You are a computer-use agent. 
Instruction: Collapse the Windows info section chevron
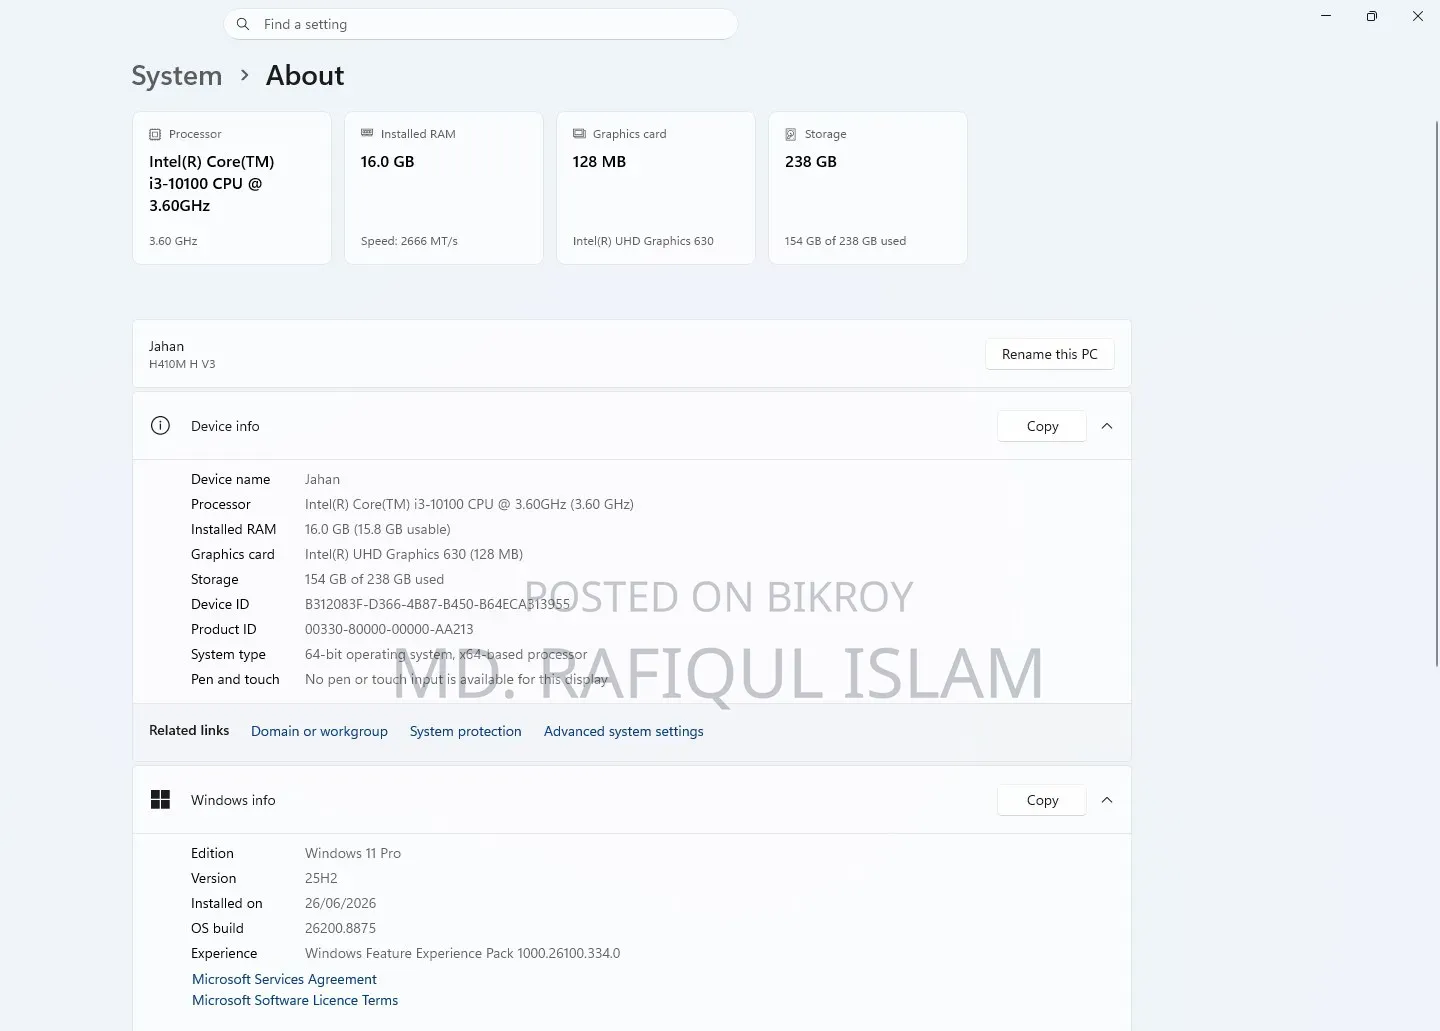[x=1107, y=800]
